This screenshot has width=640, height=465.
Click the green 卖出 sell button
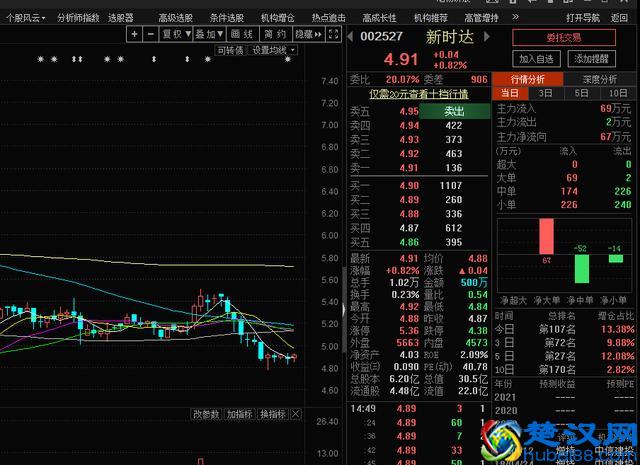tap(455, 111)
